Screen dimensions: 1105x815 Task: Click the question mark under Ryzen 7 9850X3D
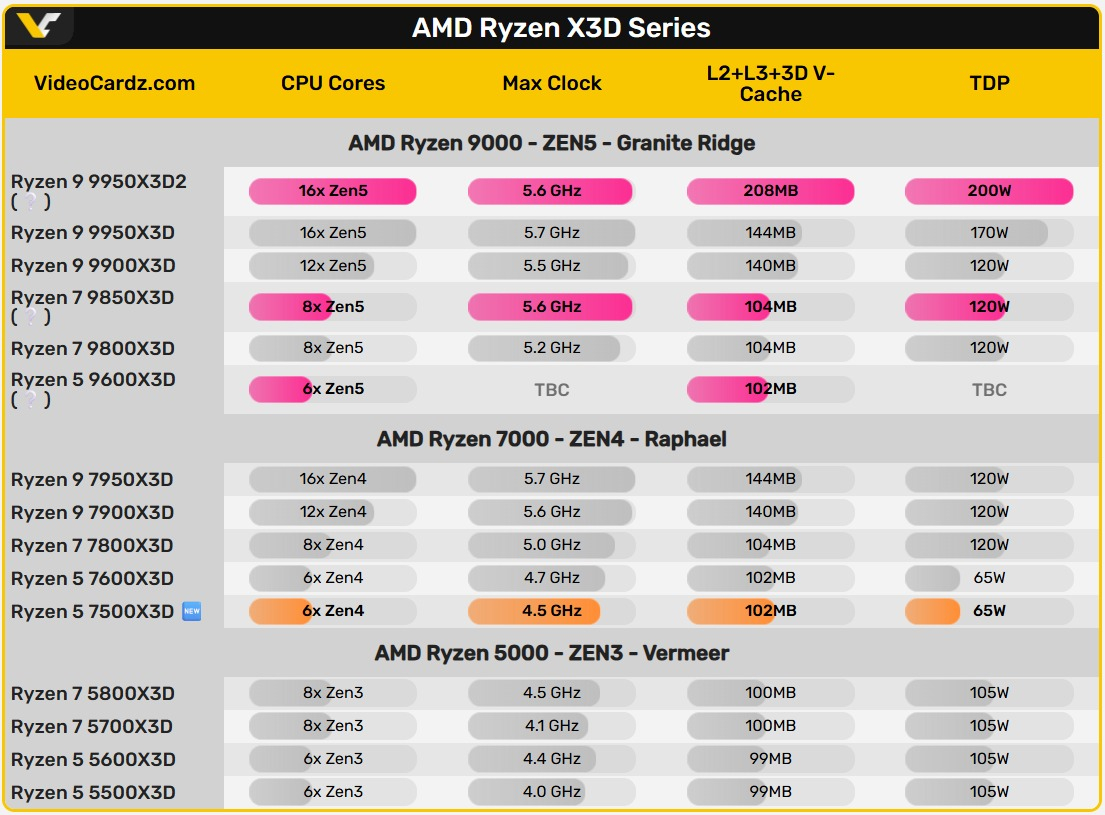tap(30, 317)
